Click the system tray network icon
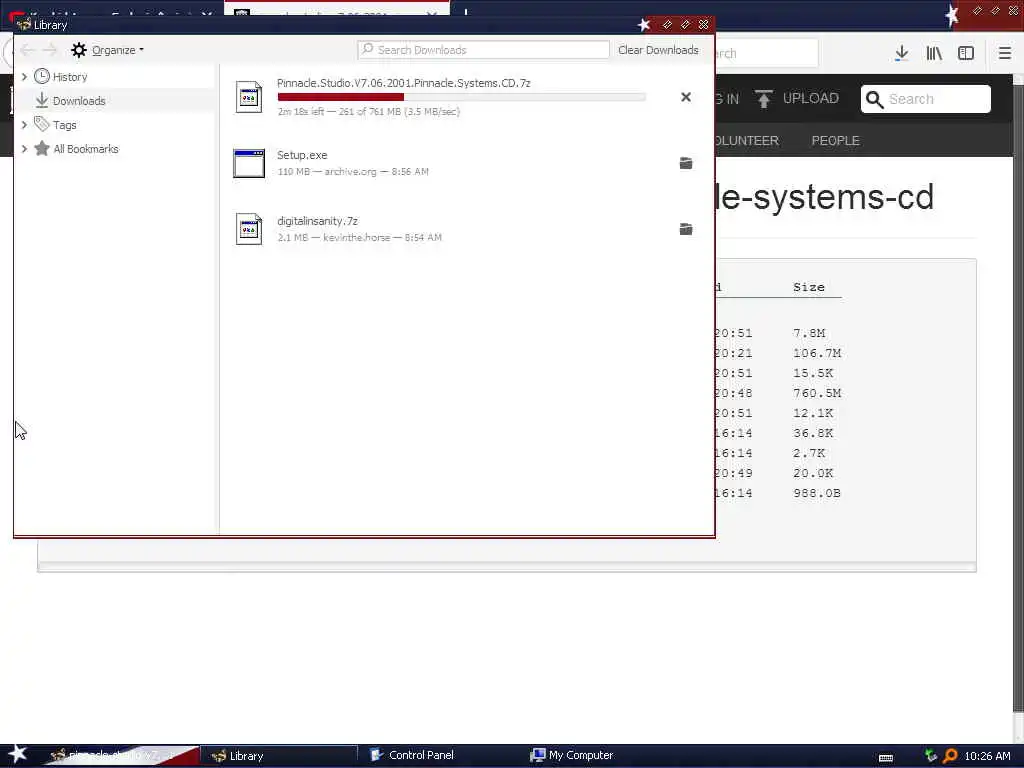The width and height of the screenshot is (1024, 768). pos(931,756)
